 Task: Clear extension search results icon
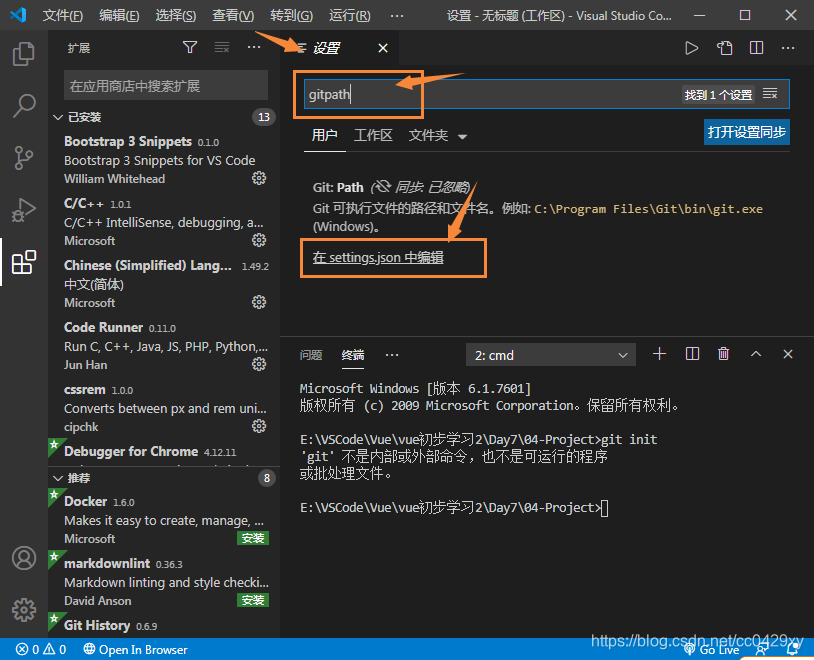pos(222,48)
